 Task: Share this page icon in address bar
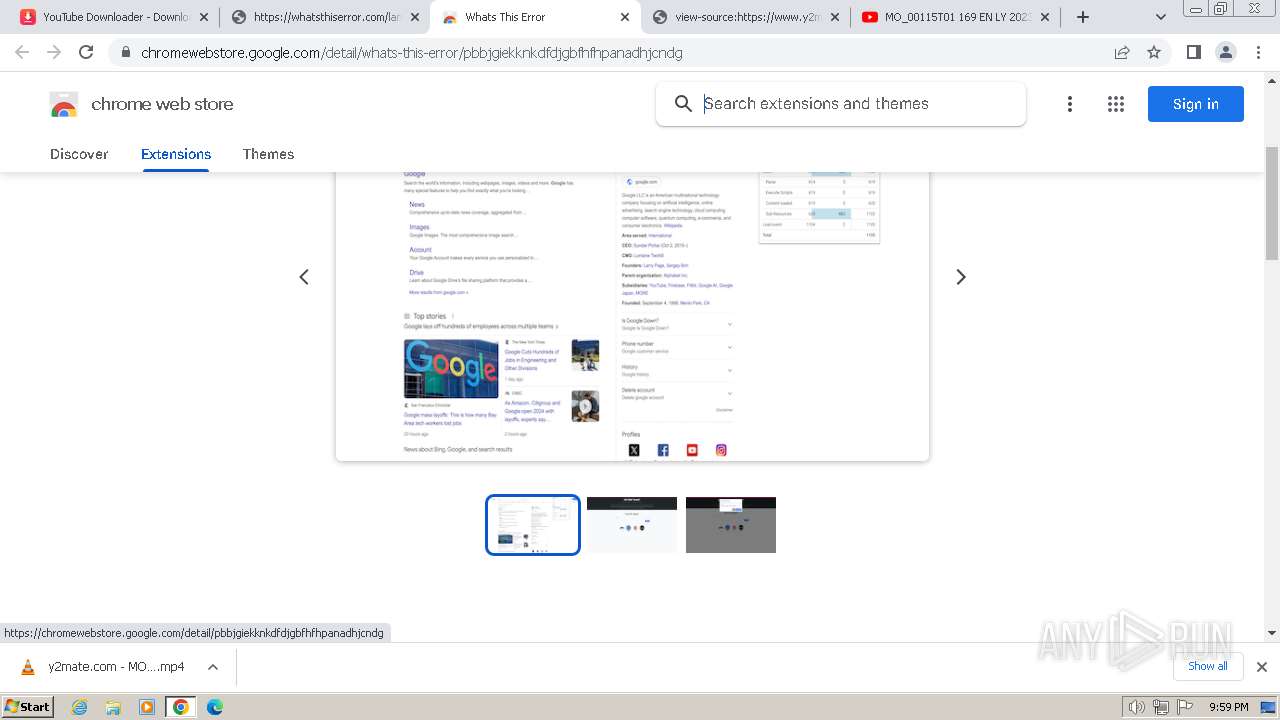pos(1122,52)
